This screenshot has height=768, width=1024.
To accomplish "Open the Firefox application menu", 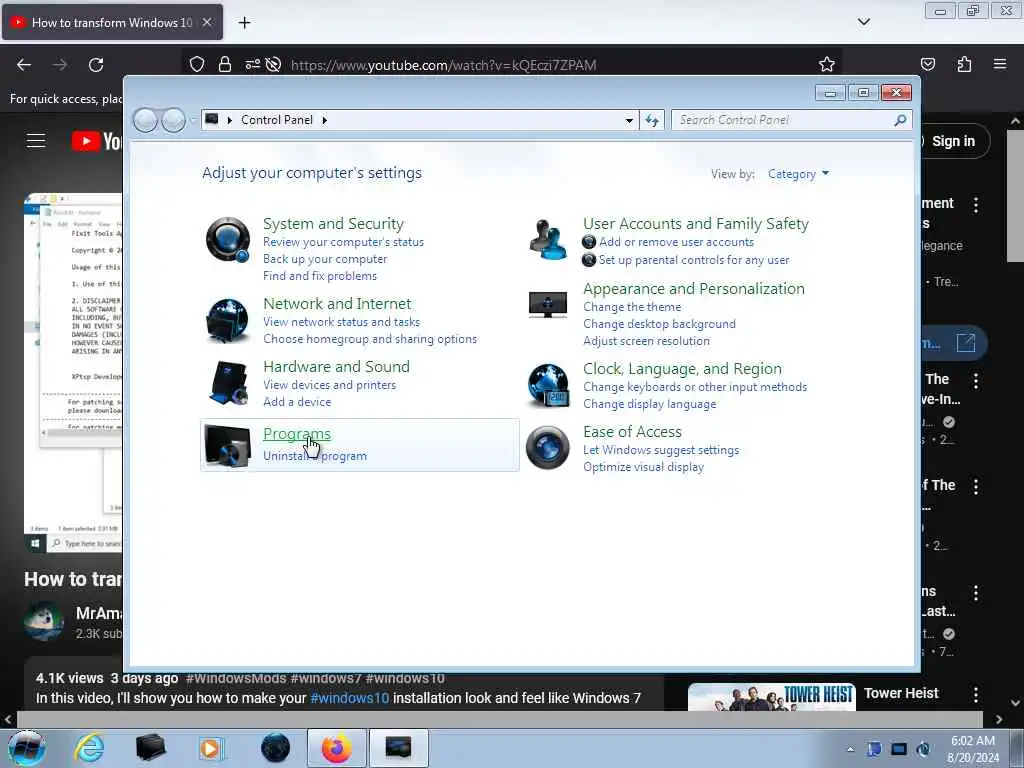I will pos(1000,64).
